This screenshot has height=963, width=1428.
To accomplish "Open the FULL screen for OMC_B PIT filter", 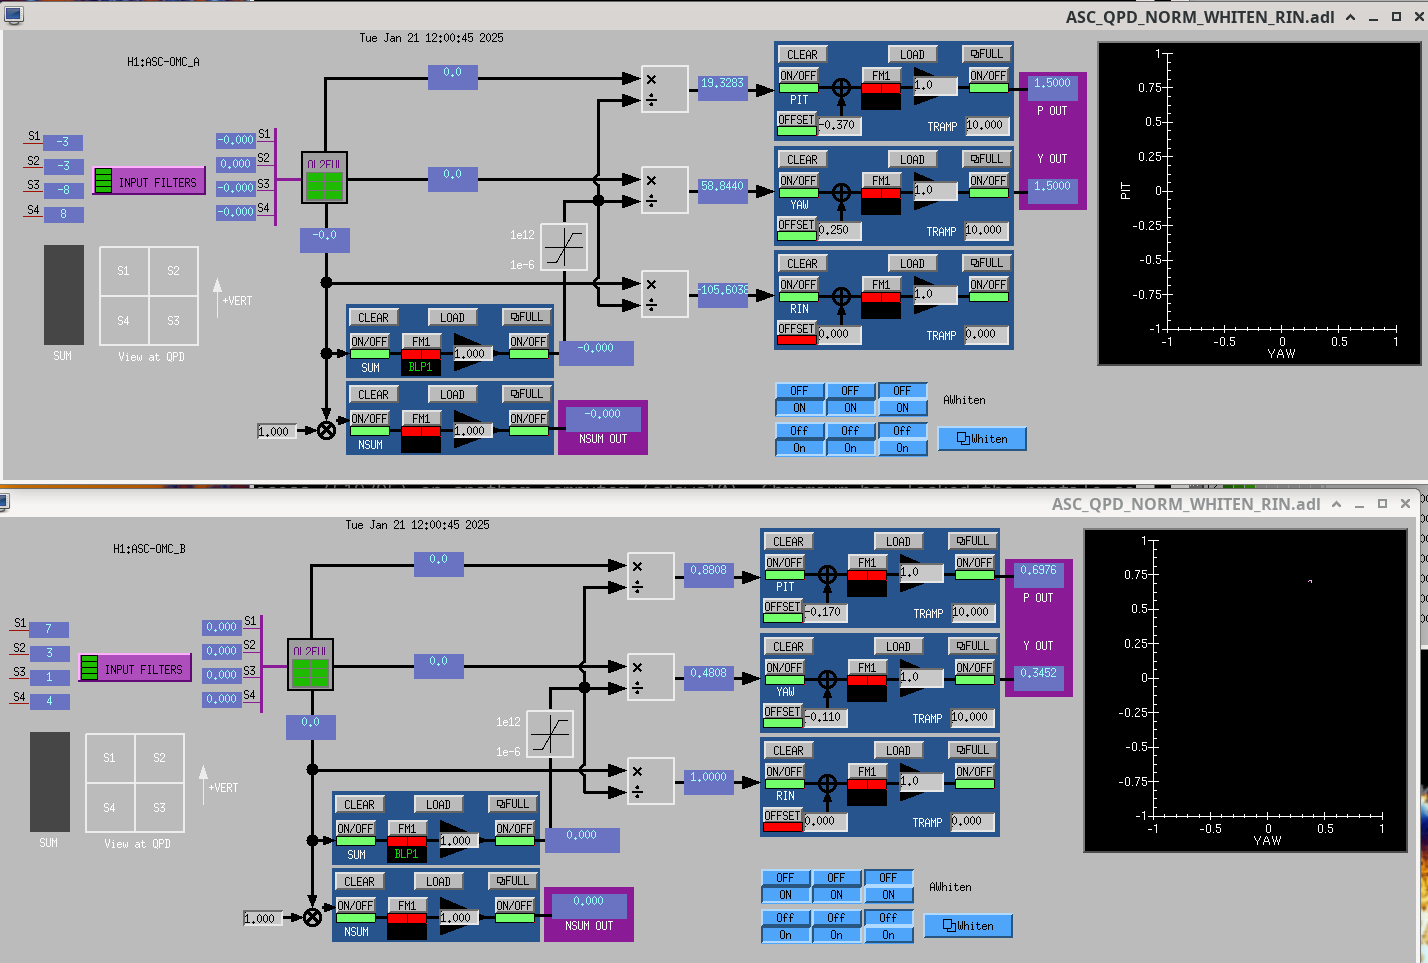I will [973, 541].
